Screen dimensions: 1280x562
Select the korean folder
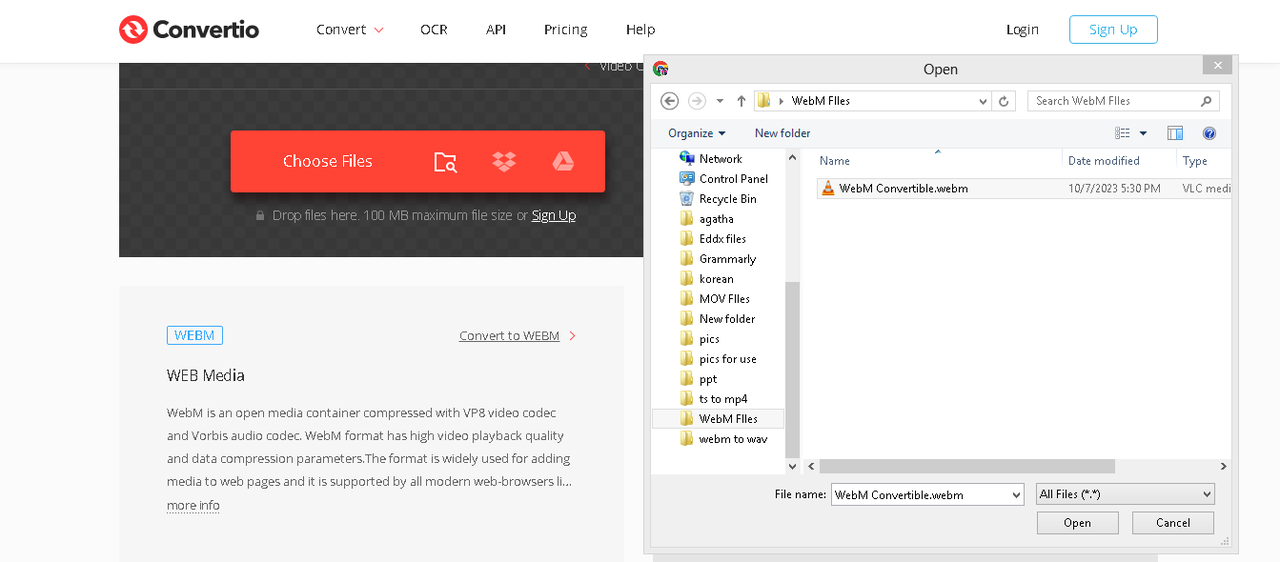click(717, 278)
